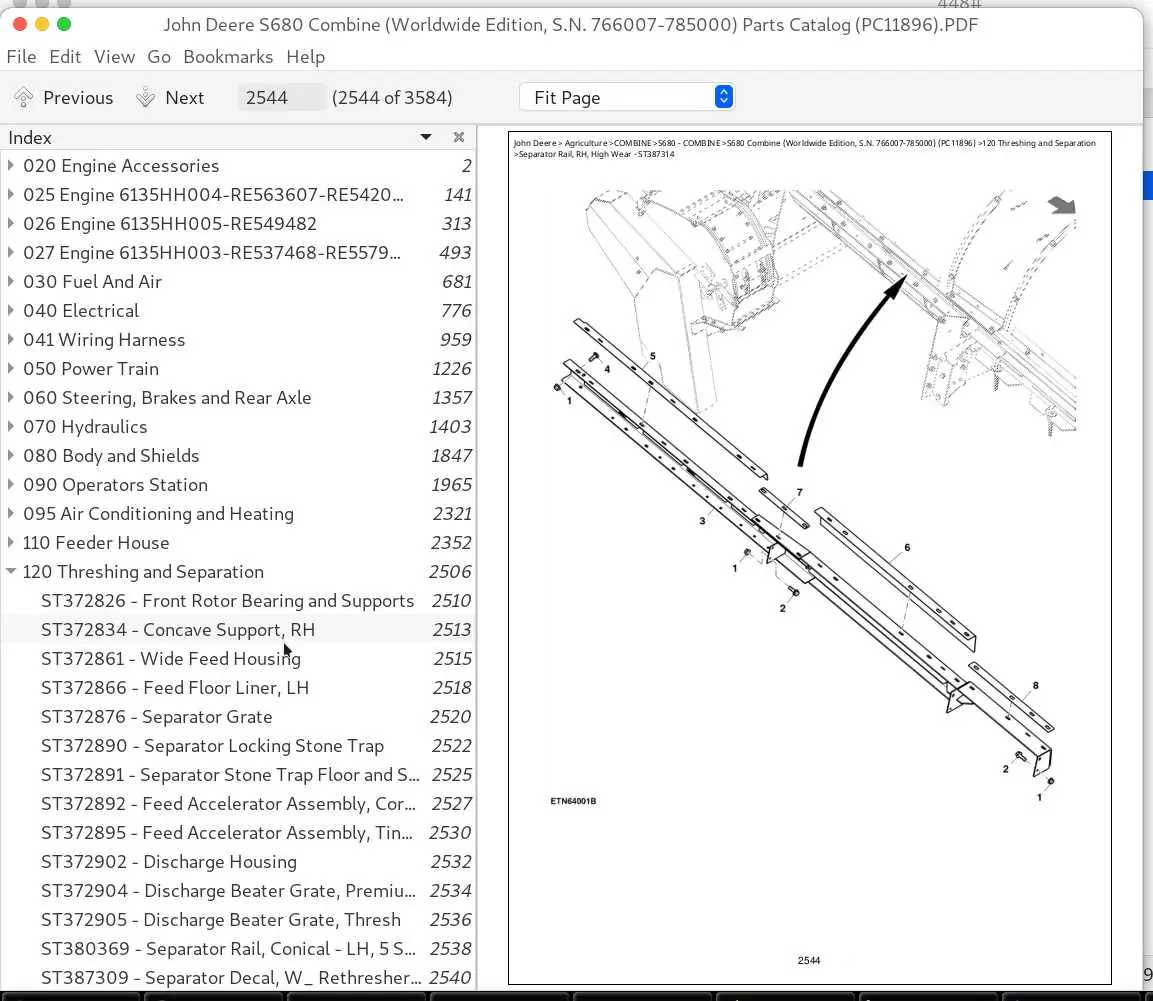This screenshot has height=1001, width=1153.
Task: Expand 030 Fuel And Air section
Action: tap(10, 282)
